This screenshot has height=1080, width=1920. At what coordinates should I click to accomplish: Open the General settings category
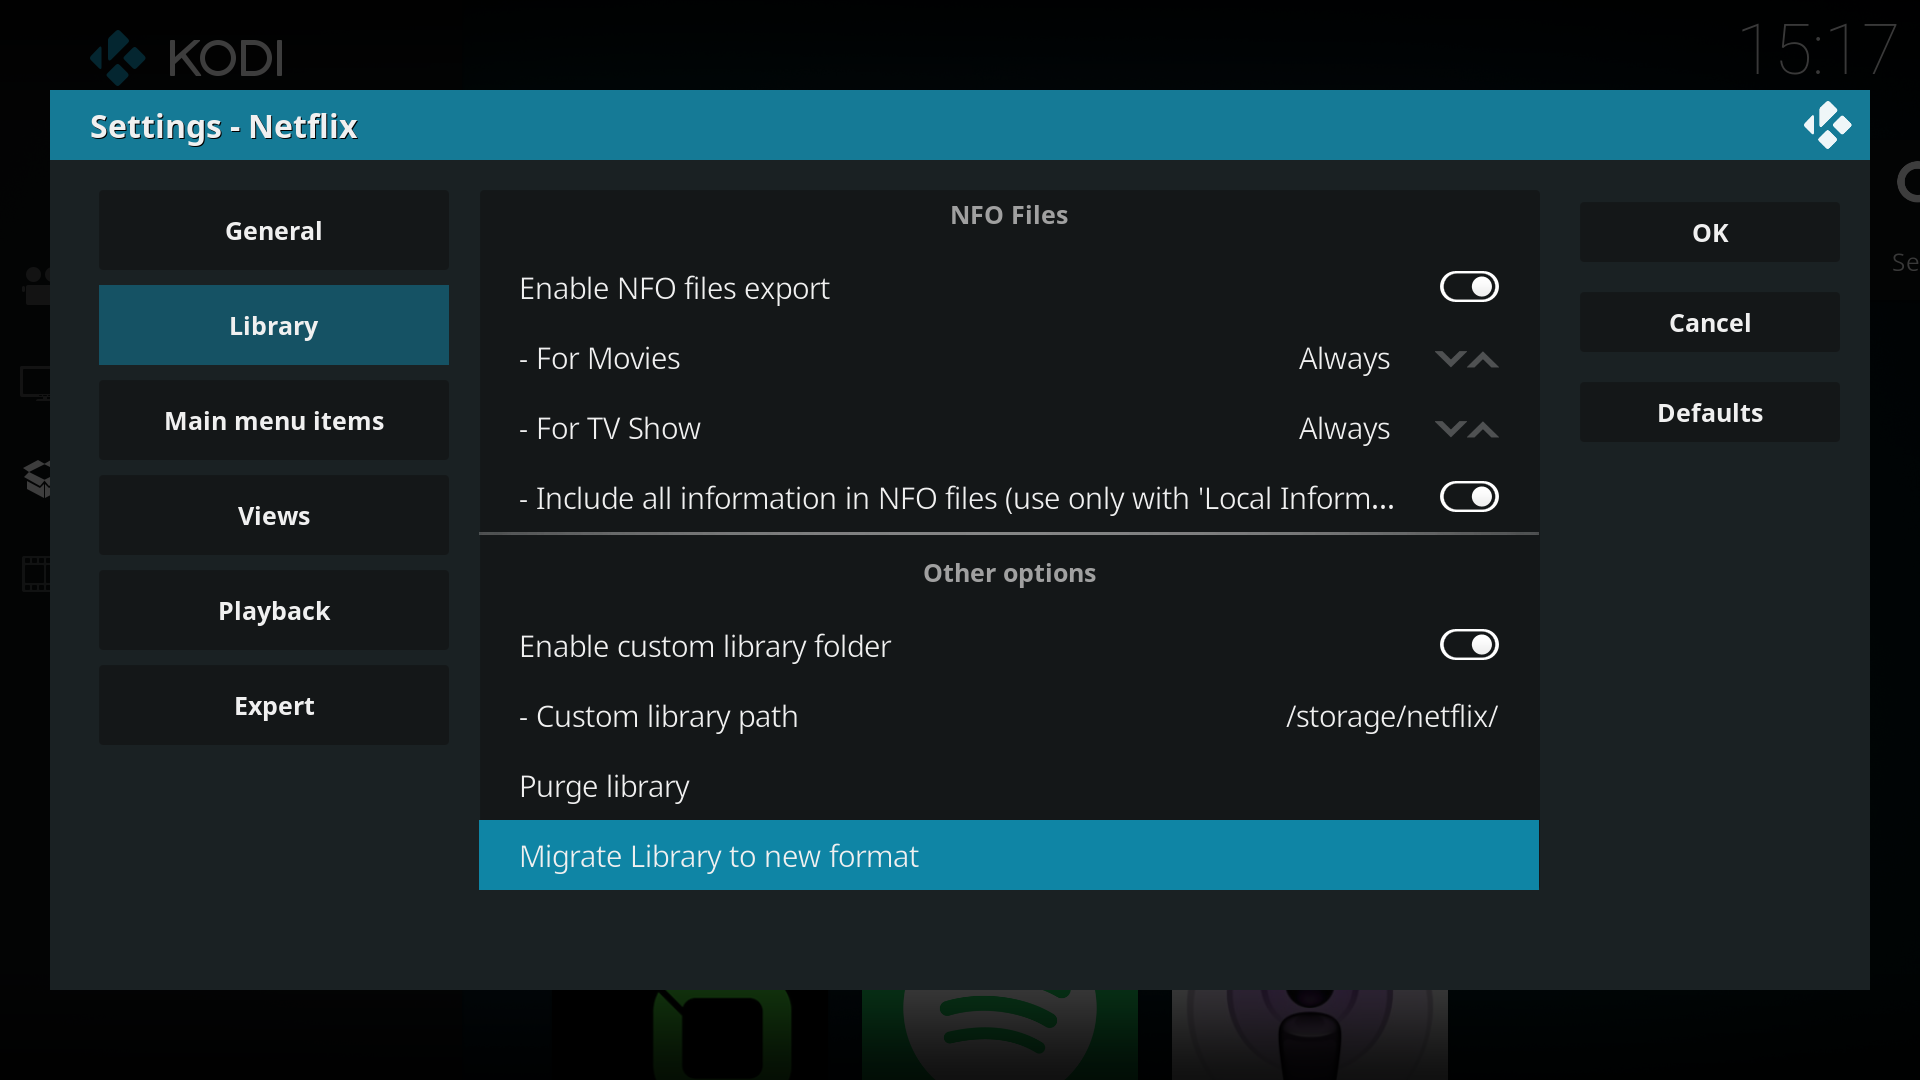coord(274,230)
